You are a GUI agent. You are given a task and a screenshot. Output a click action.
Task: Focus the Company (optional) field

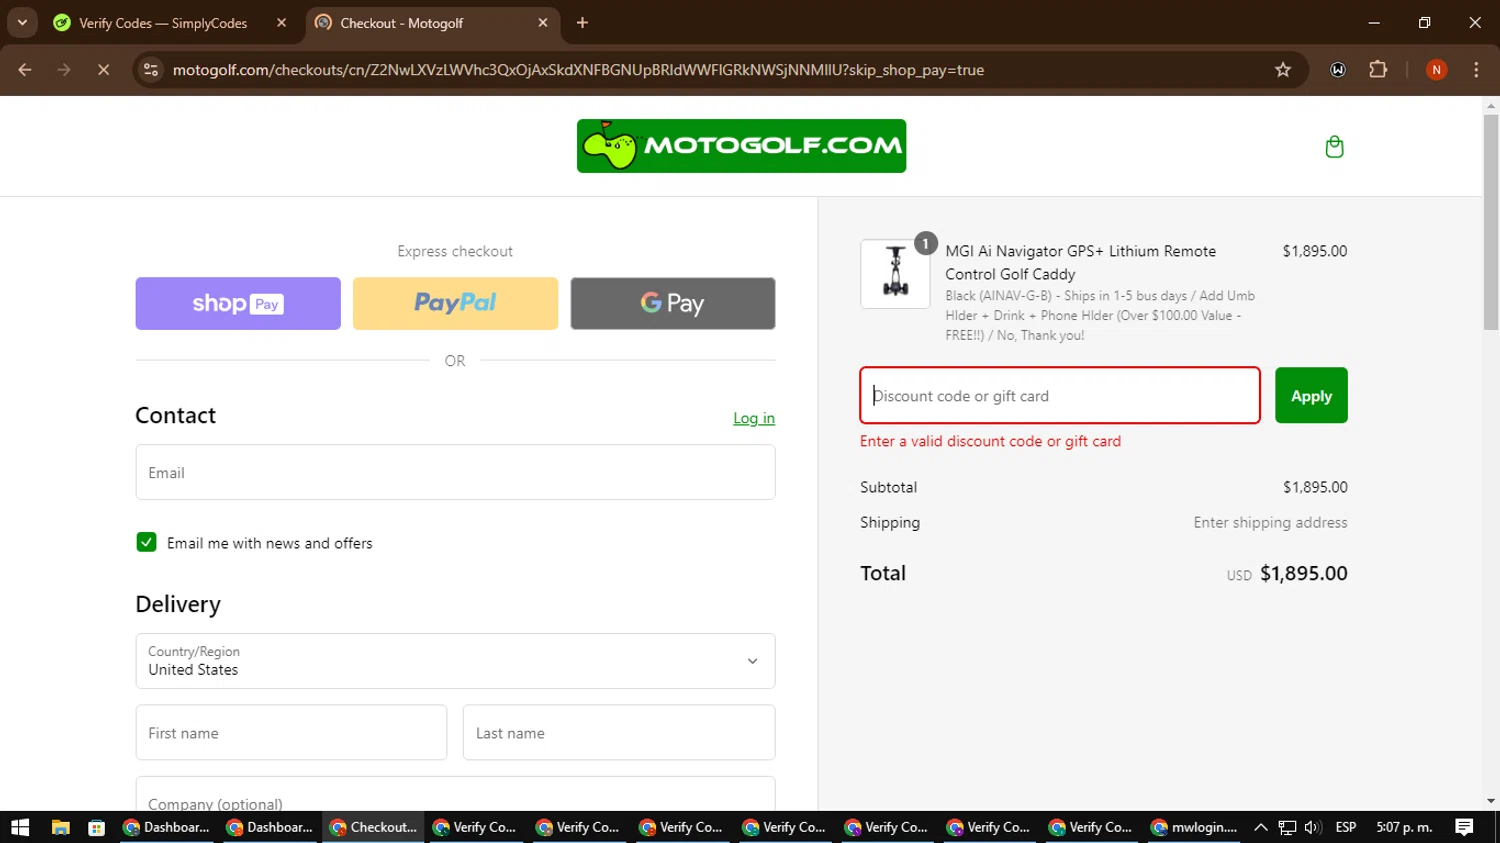455,794
